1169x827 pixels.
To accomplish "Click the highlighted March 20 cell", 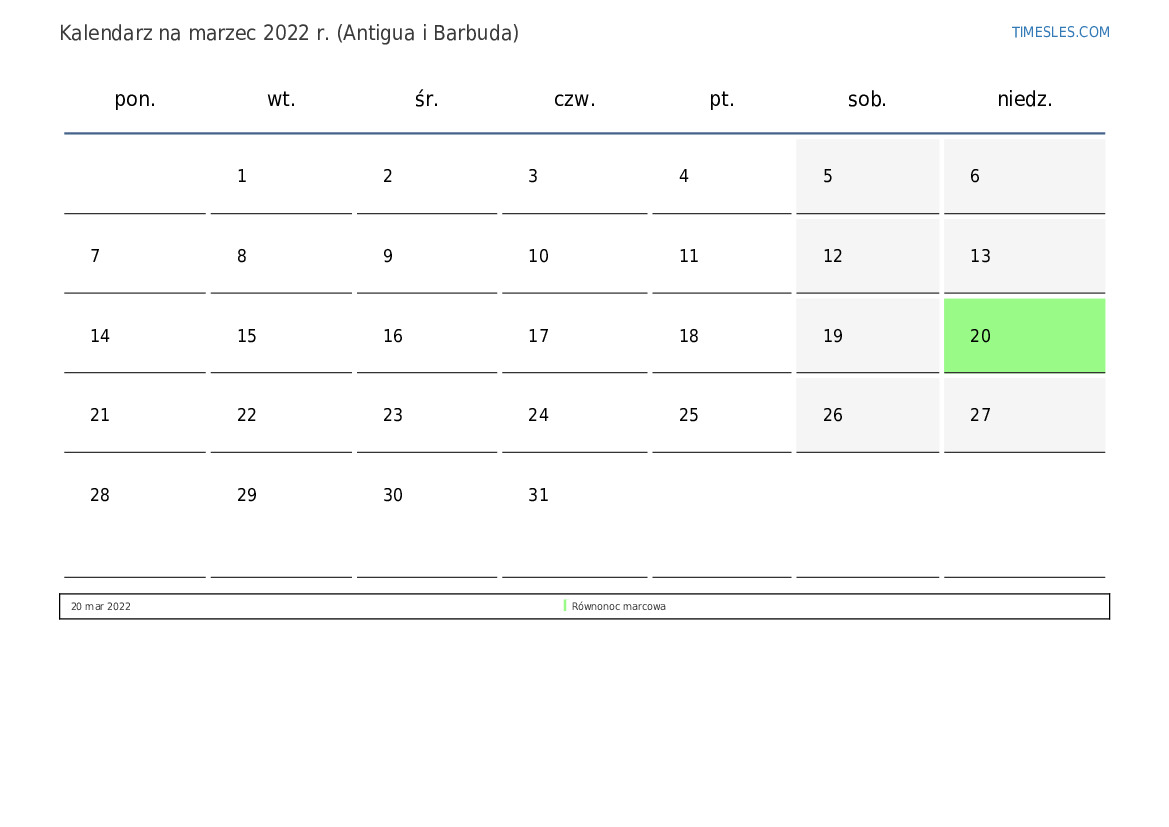I will (1024, 336).
